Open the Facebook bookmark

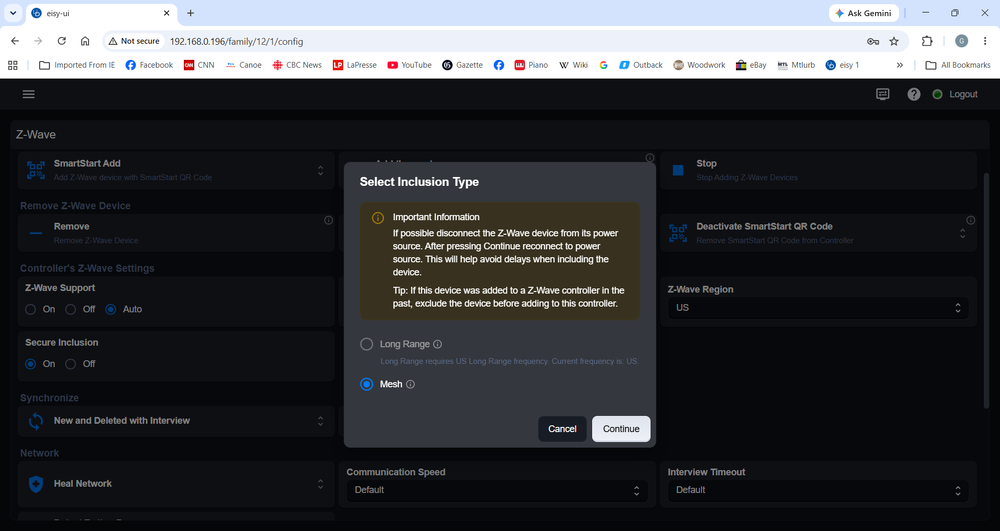149,65
